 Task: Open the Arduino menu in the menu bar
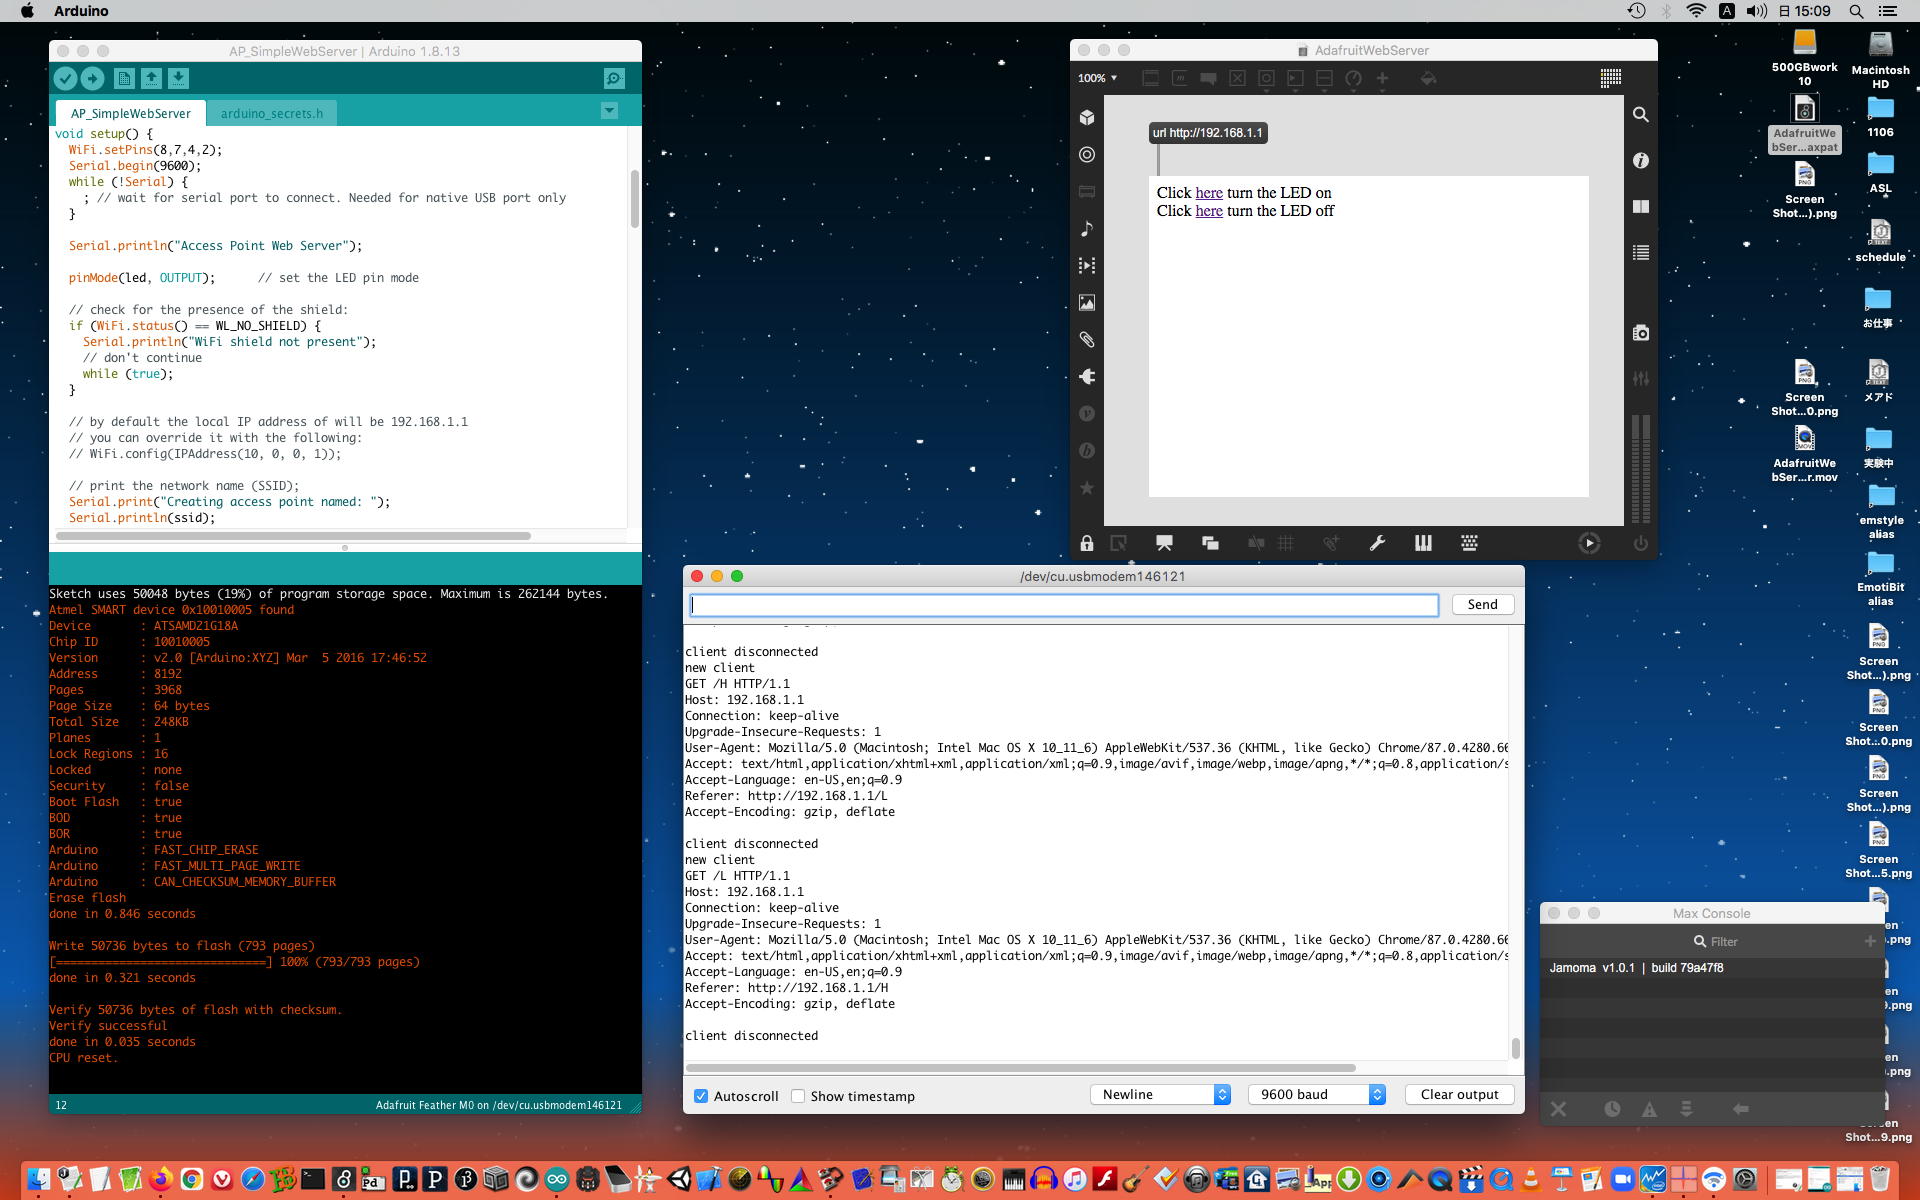81,11
